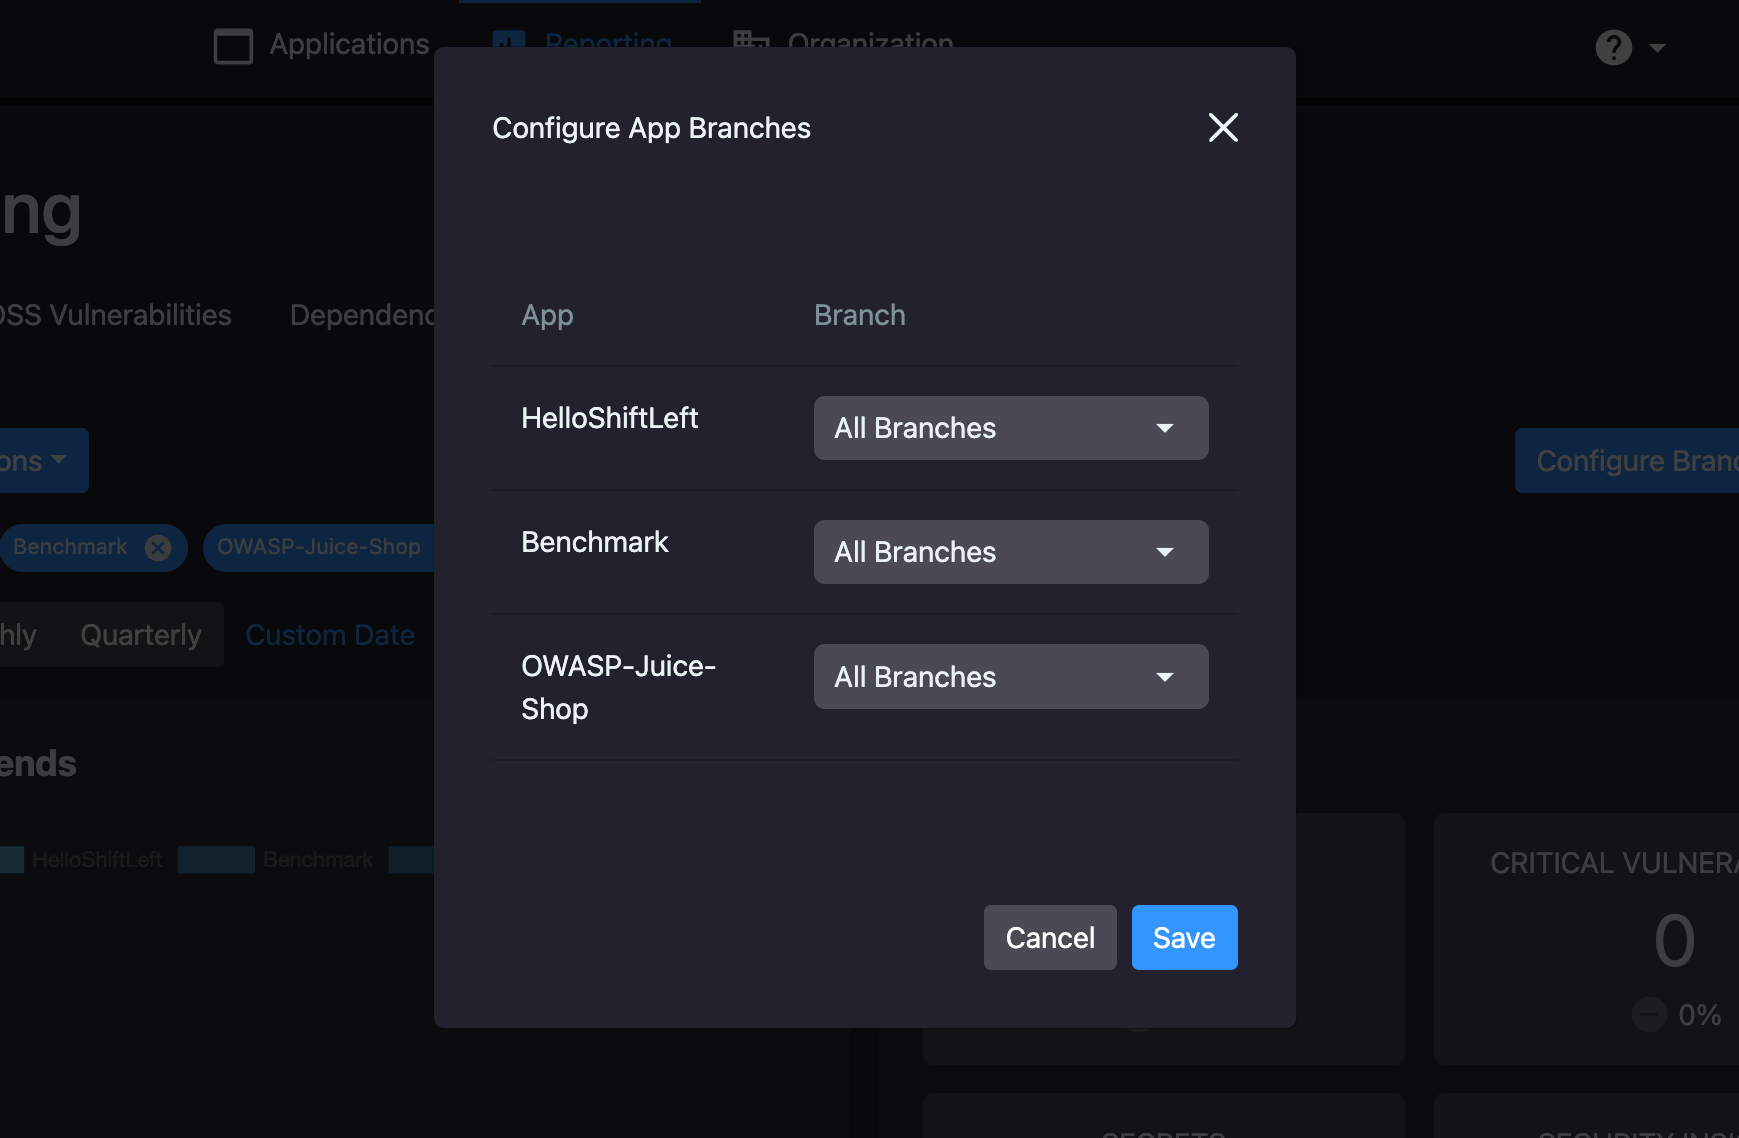This screenshot has width=1739, height=1138.
Task: Select the OWASP-Juice-Shop filter chip
Action: tap(319, 547)
